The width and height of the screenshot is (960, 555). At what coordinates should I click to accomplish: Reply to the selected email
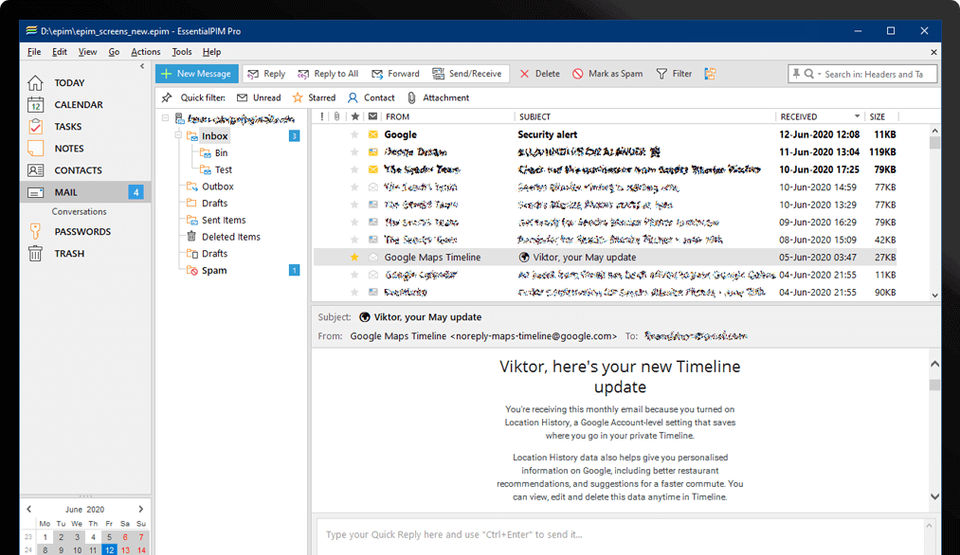point(266,74)
